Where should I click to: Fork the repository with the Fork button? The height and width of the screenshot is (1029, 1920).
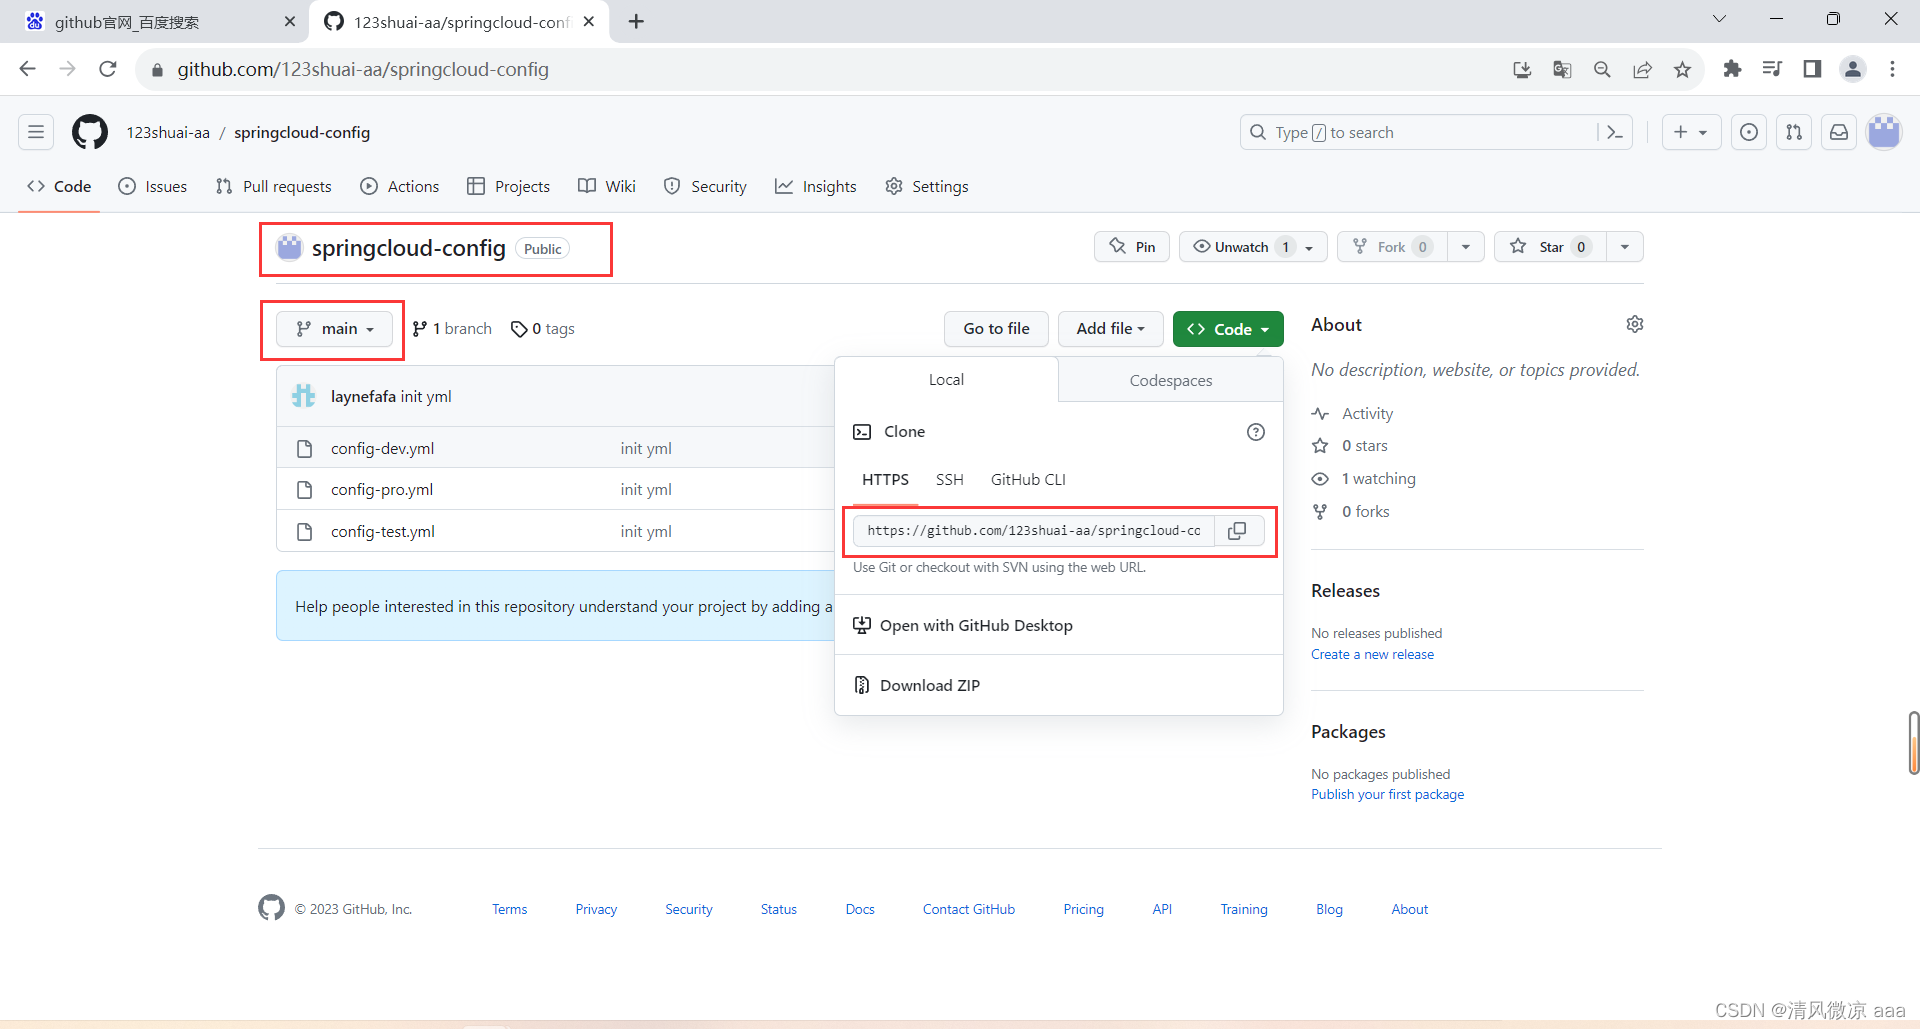click(x=1392, y=247)
